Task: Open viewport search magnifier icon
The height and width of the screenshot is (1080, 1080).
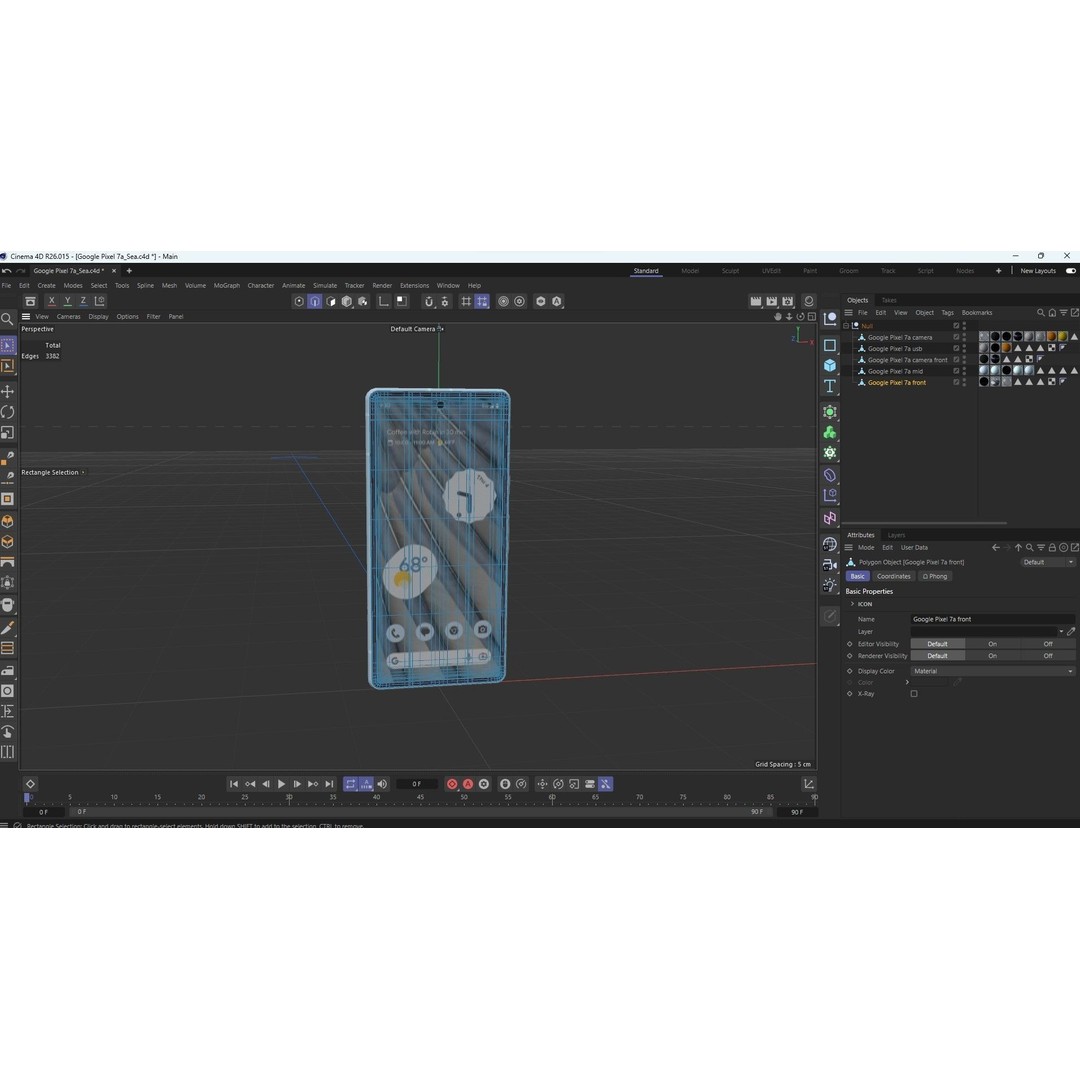Action: tap(7, 319)
